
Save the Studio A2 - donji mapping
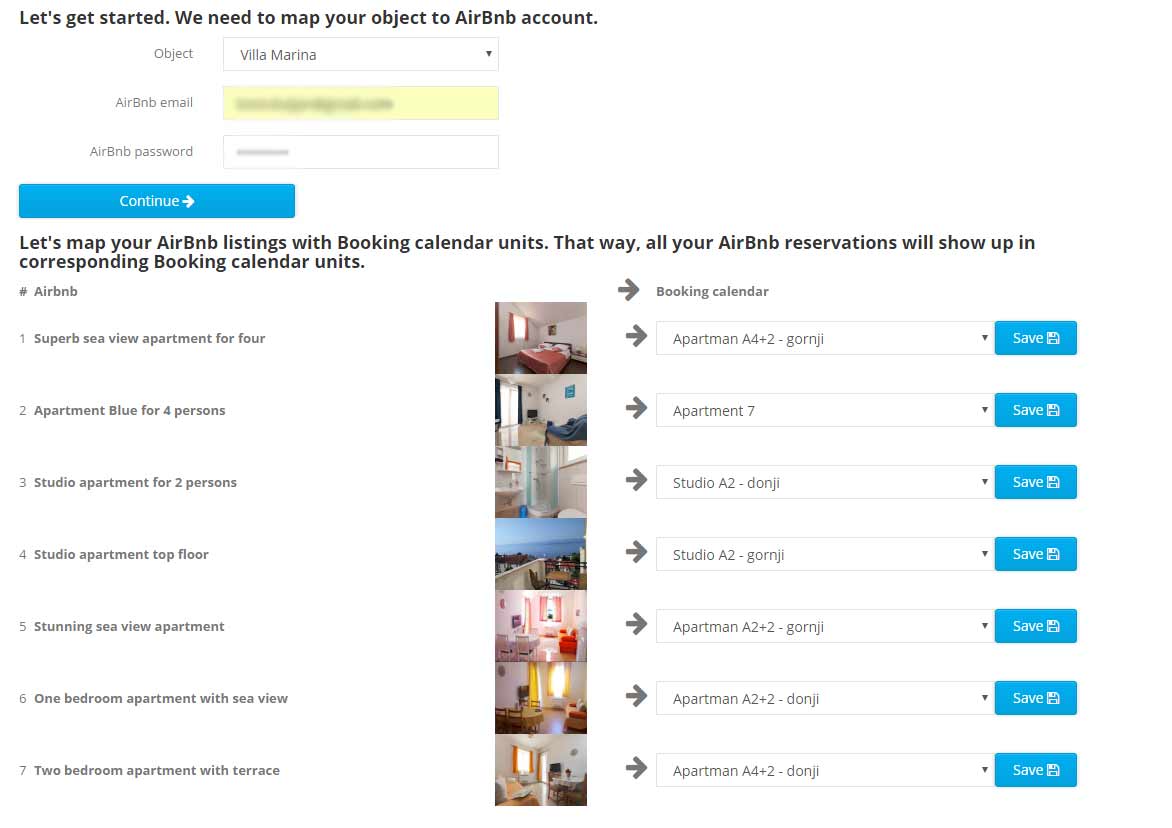(x=1035, y=482)
